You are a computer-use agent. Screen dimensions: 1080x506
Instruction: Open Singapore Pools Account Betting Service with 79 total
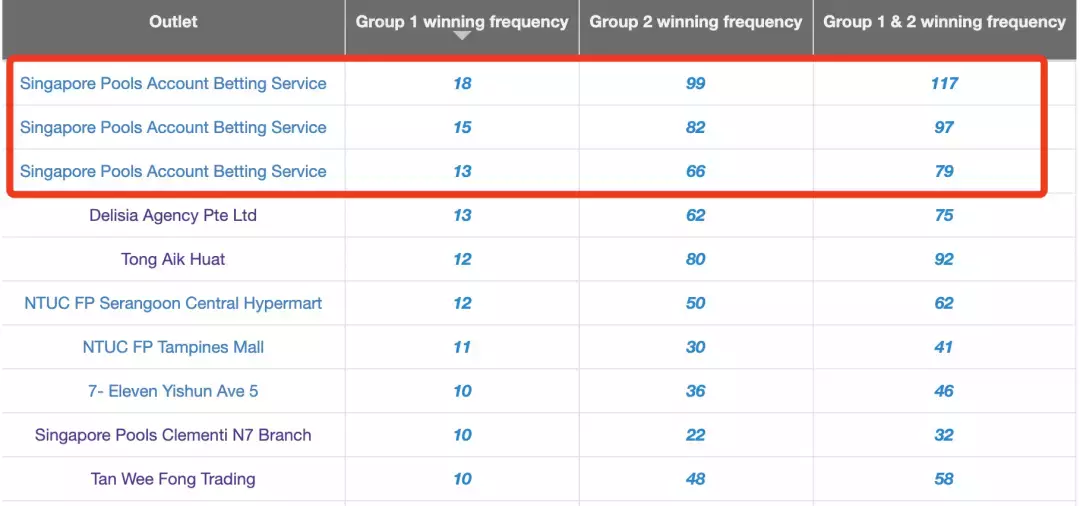(x=173, y=171)
